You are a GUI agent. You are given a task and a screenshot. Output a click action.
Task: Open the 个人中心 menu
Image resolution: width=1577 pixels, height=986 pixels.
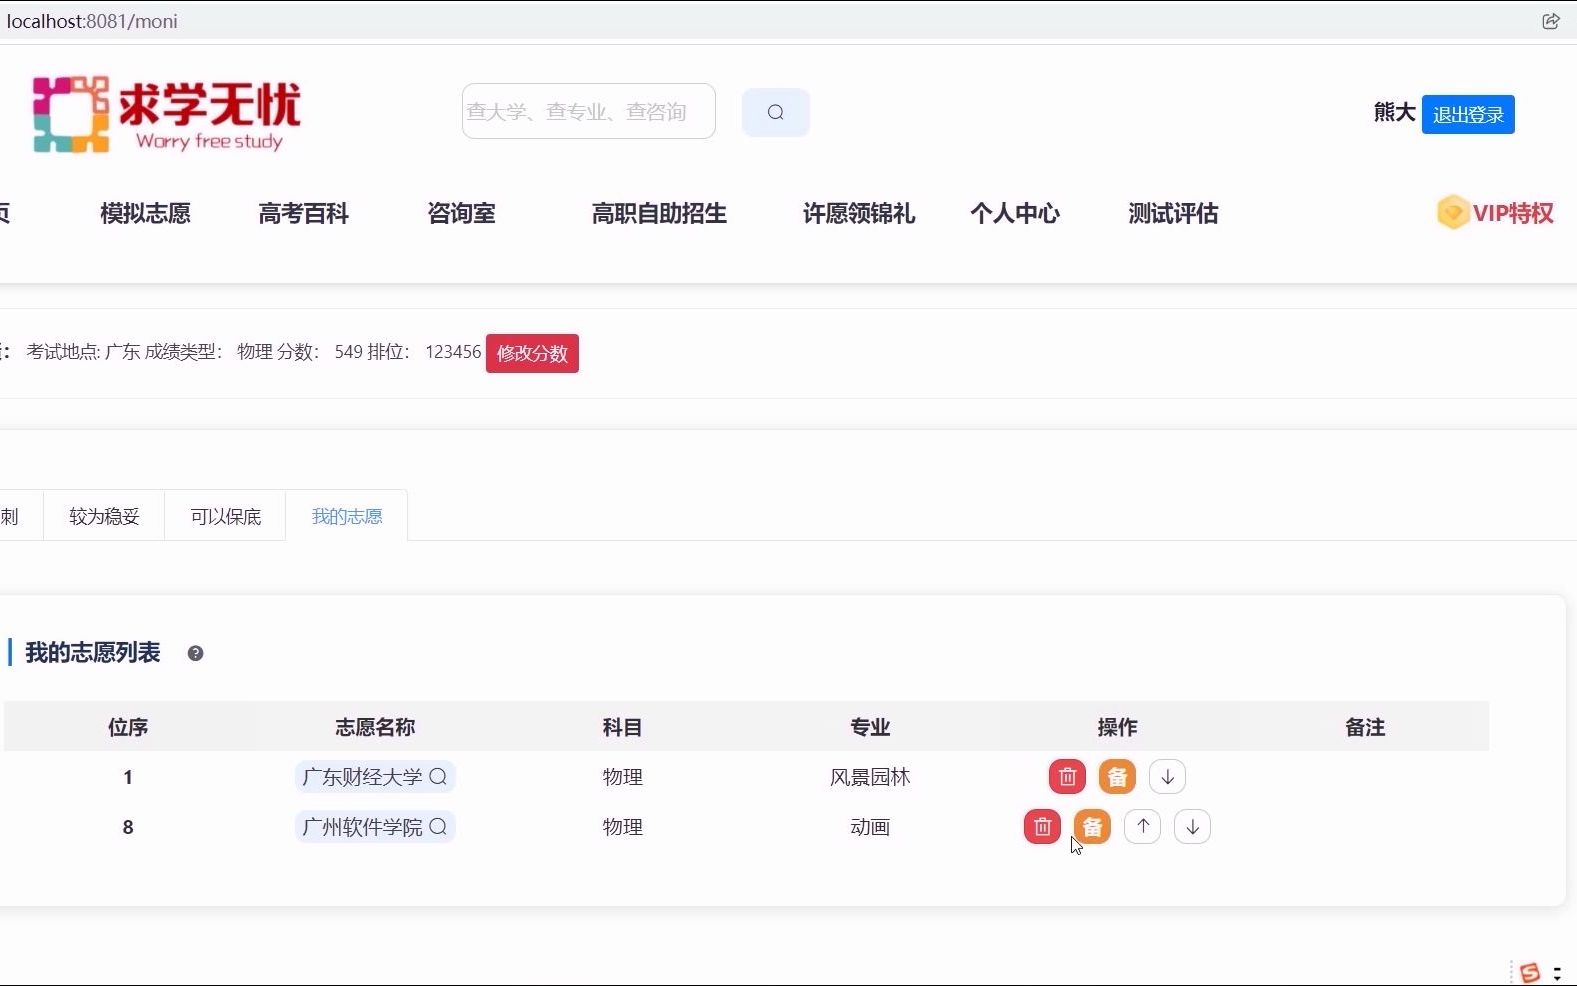pyautogui.click(x=1015, y=213)
